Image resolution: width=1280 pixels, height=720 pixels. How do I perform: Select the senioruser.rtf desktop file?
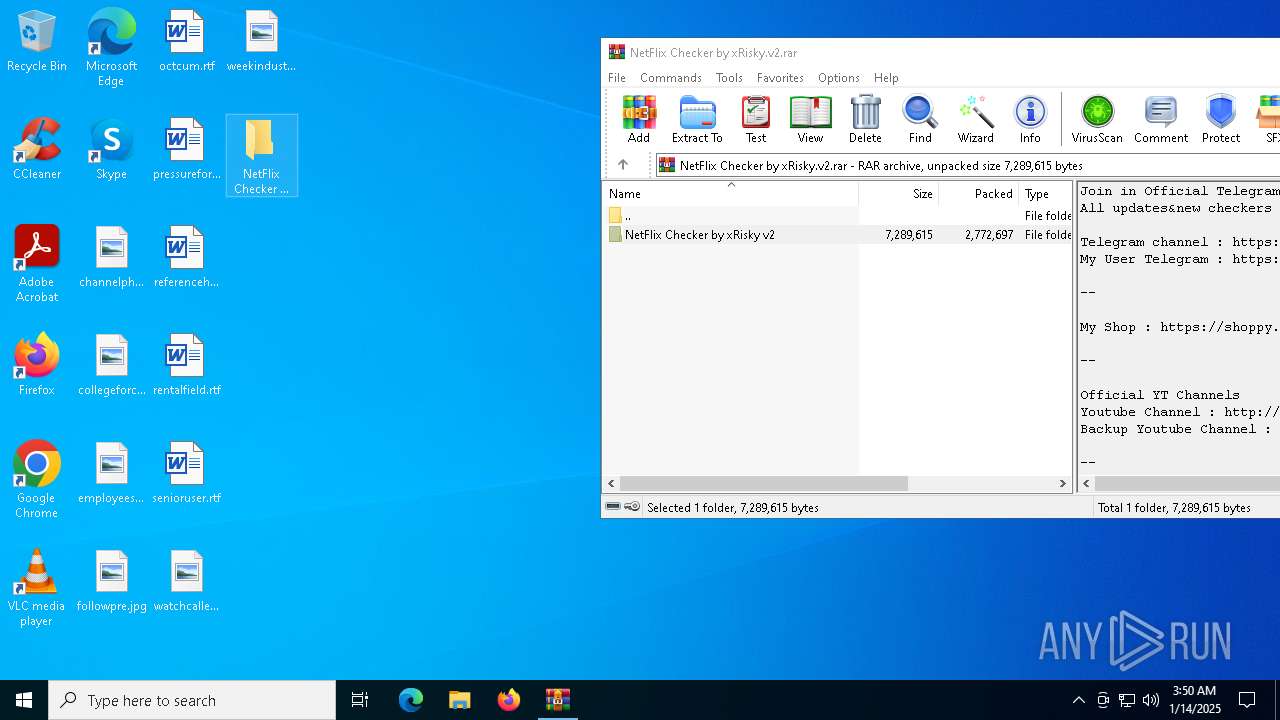tap(186, 474)
